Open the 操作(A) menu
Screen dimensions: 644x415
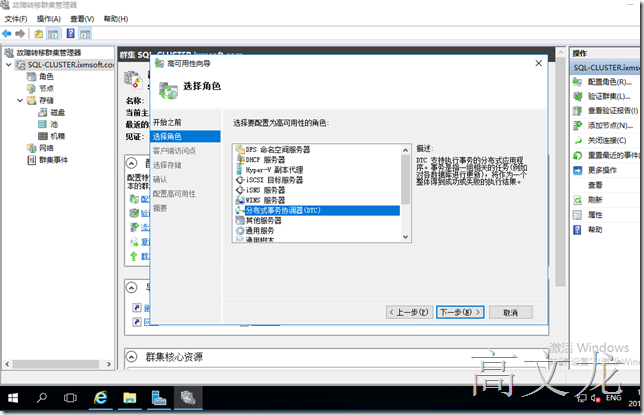(x=48, y=19)
